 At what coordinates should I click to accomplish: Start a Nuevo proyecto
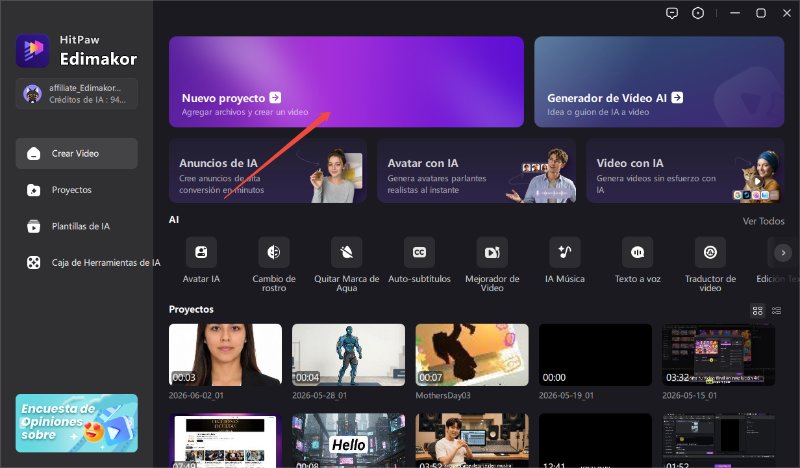(346, 82)
